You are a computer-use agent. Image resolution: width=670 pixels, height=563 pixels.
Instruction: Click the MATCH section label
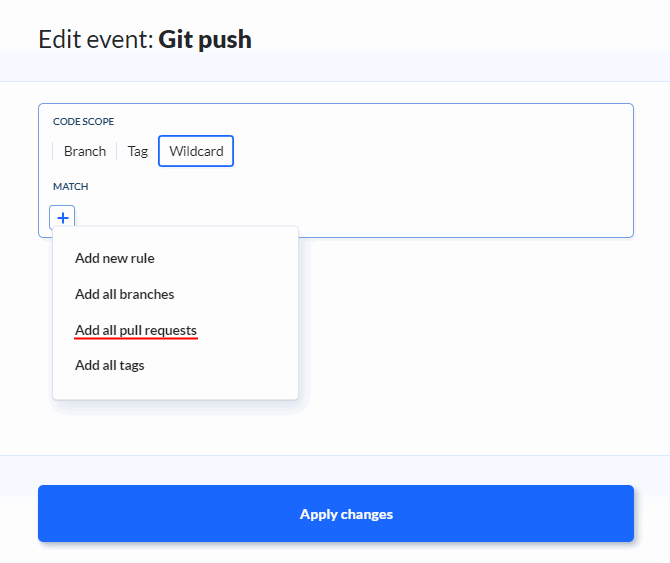tap(71, 186)
